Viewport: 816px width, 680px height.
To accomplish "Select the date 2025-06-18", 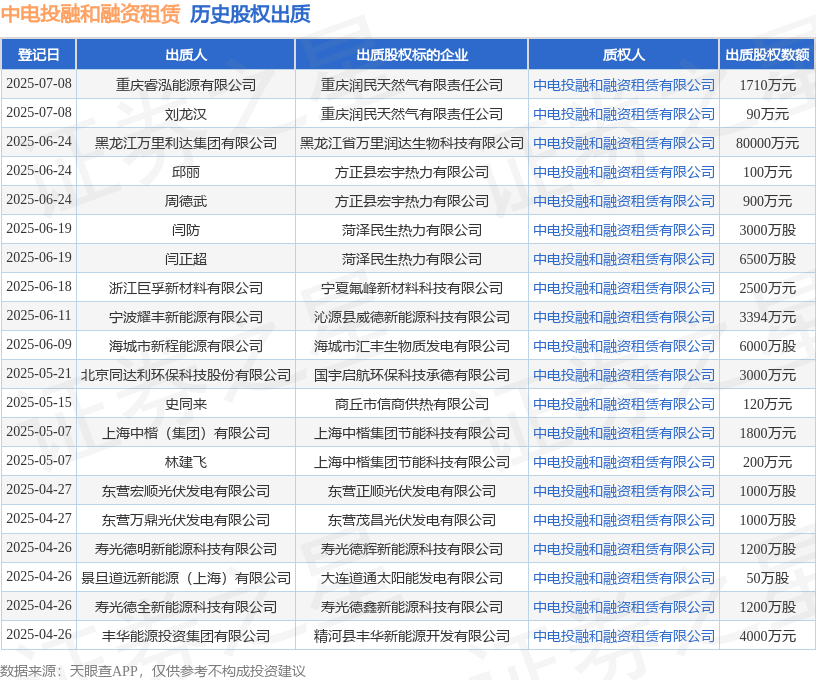I will point(39,287).
